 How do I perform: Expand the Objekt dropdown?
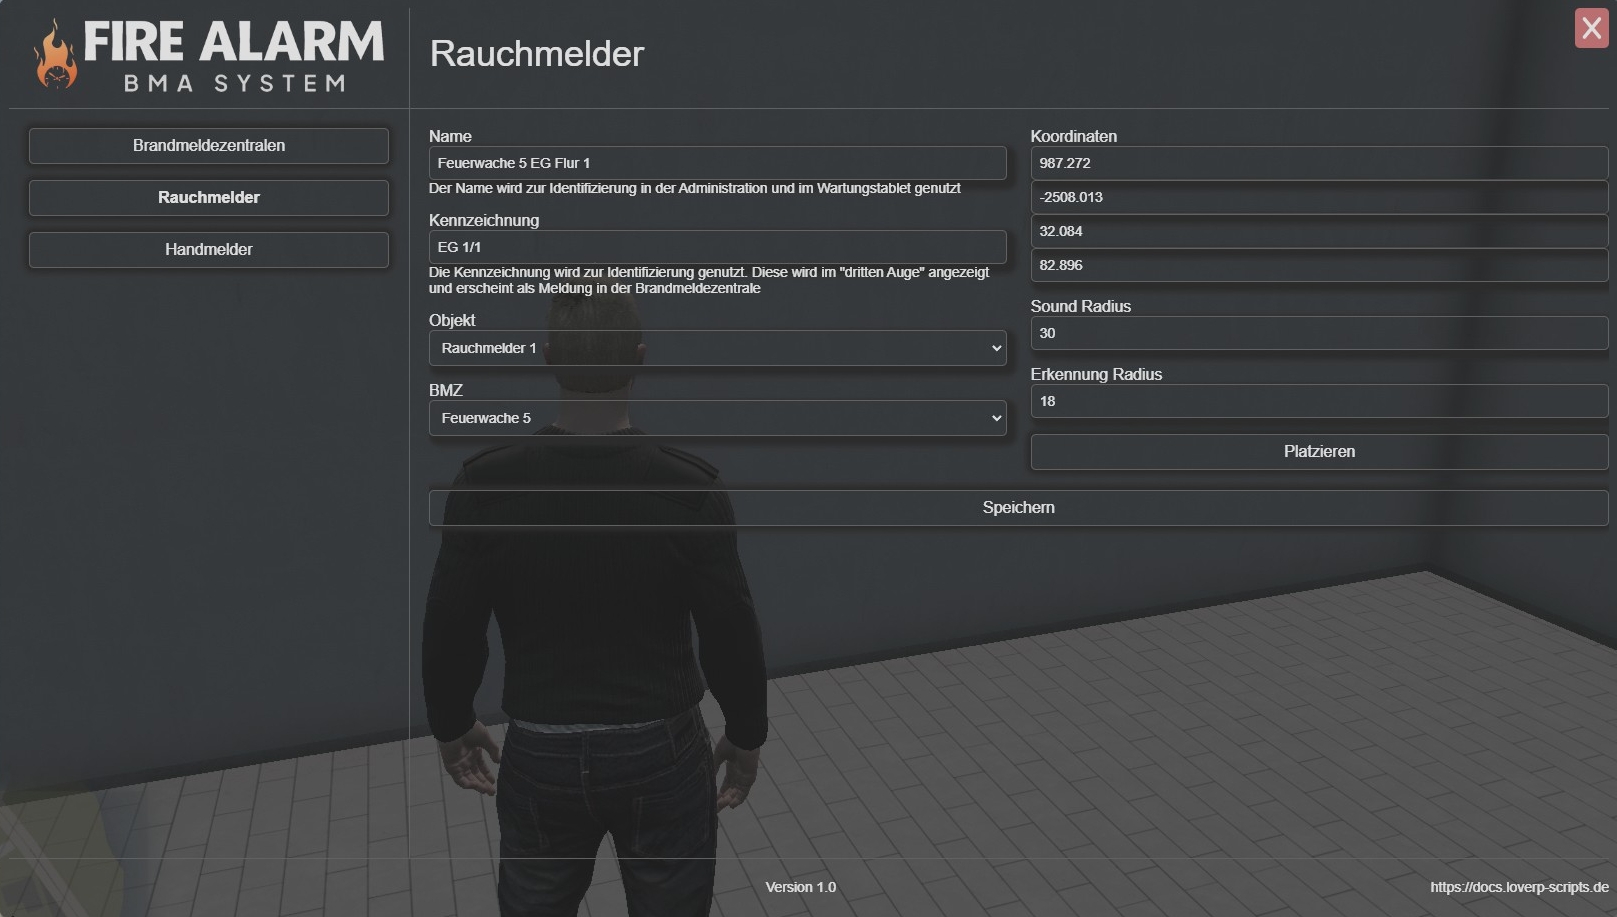click(717, 348)
